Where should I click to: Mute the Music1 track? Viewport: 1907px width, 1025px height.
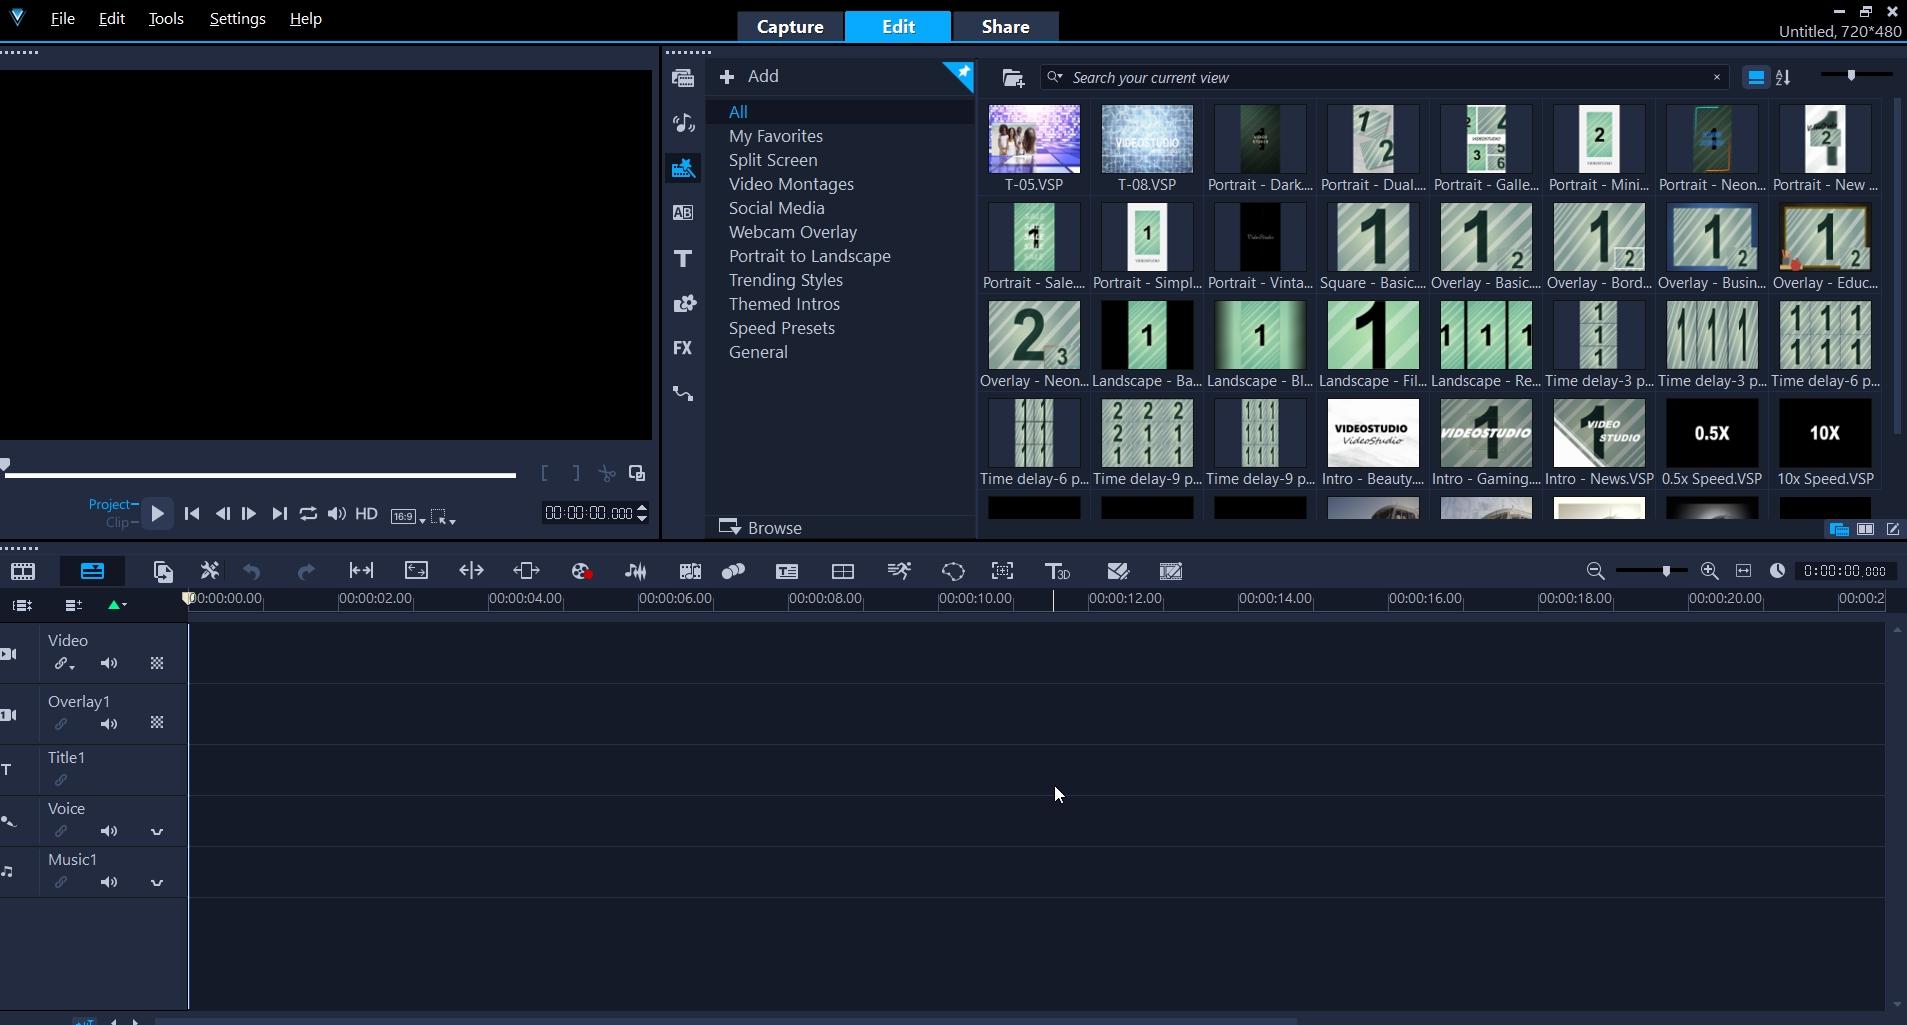point(109,883)
